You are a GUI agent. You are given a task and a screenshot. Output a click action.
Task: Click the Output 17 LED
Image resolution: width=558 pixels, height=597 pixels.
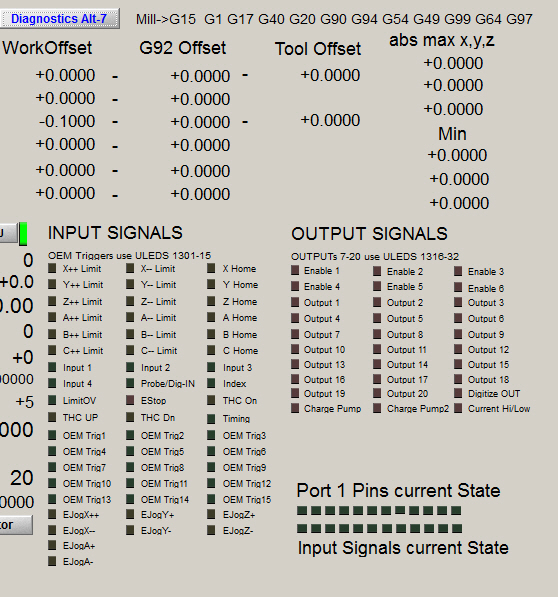(377, 379)
